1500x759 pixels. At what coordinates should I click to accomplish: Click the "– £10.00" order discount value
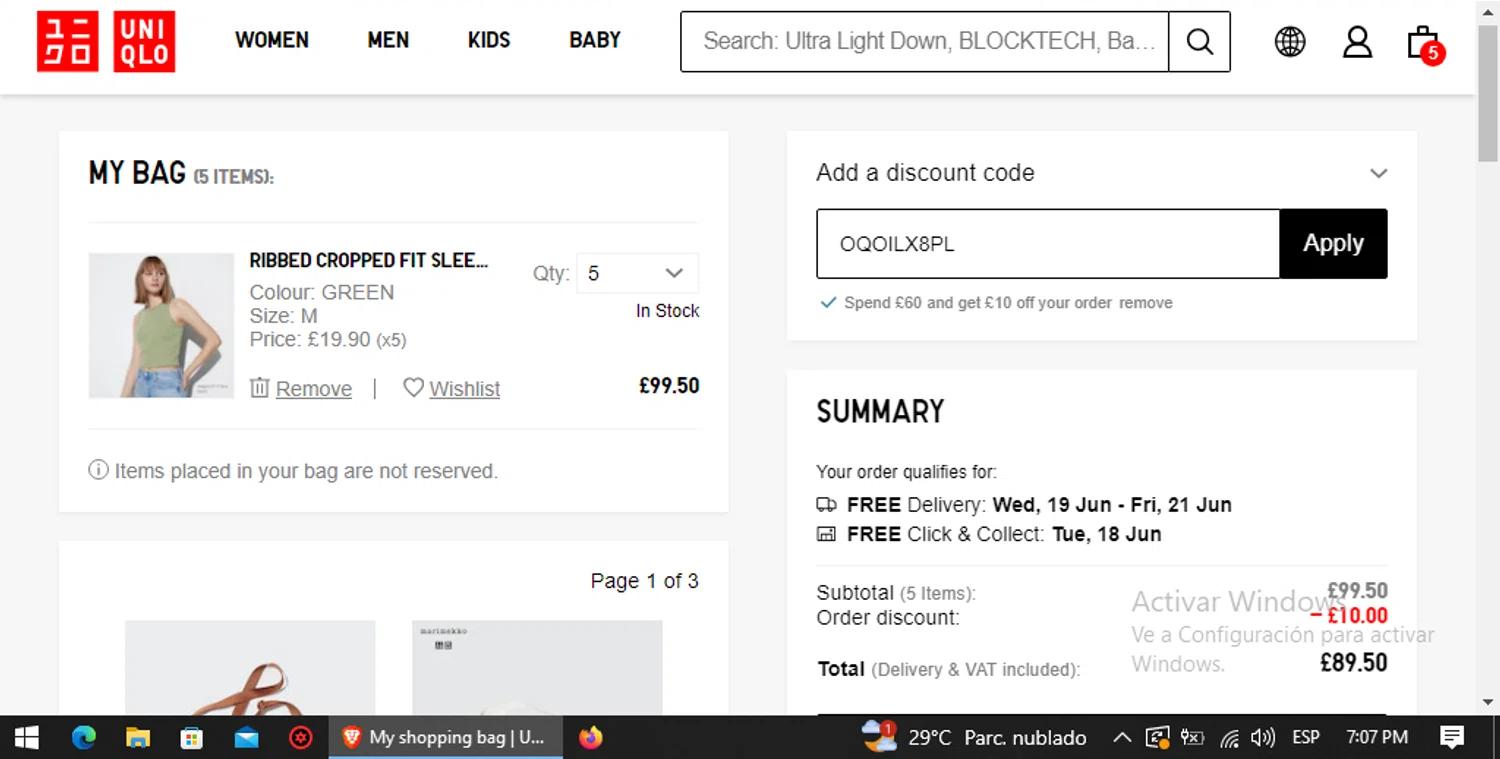click(x=1348, y=615)
